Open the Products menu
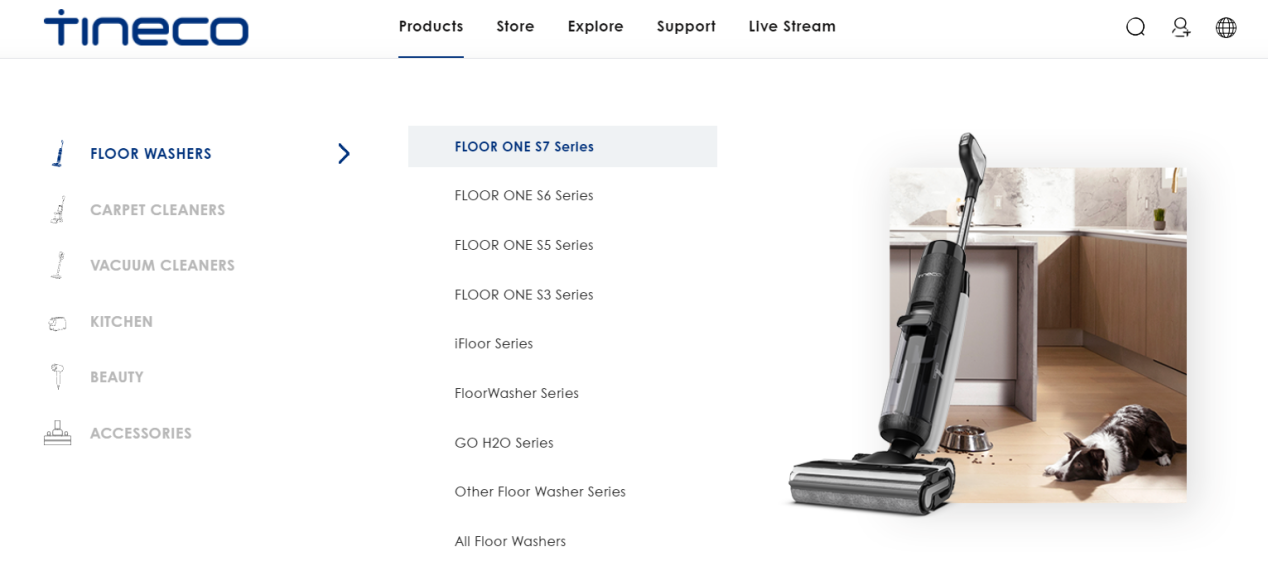Viewport: 1268px width, 585px height. click(x=430, y=27)
